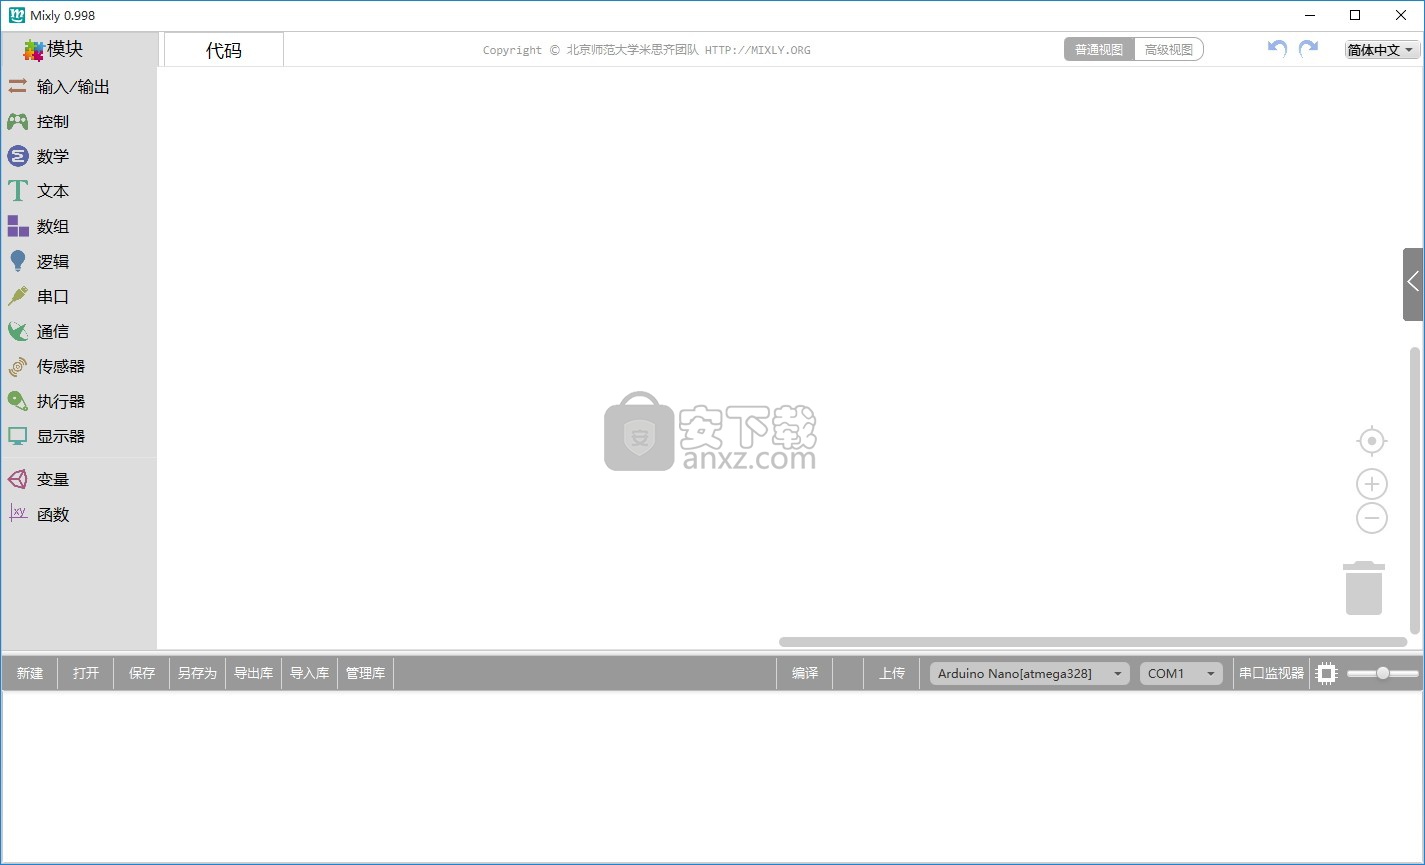The image size is (1425, 865).
Task: Open the 简体中文 language dropdown
Action: (x=1382, y=50)
